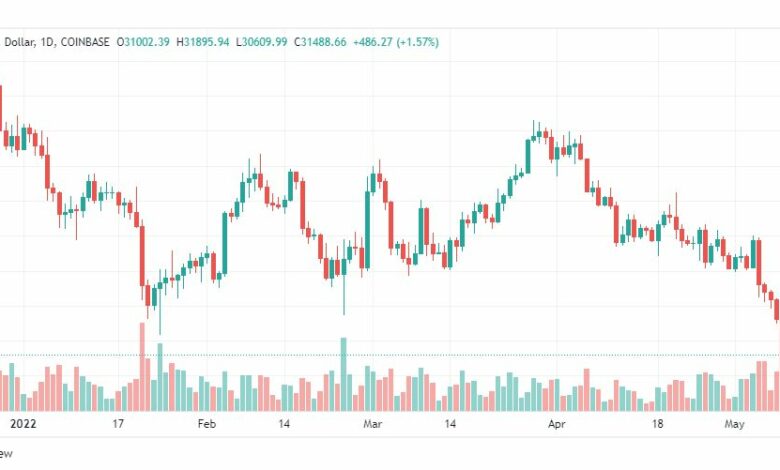Click the February 14 date label
Image resolution: width=780 pixels, height=470 pixels.
click(x=284, y=424)
